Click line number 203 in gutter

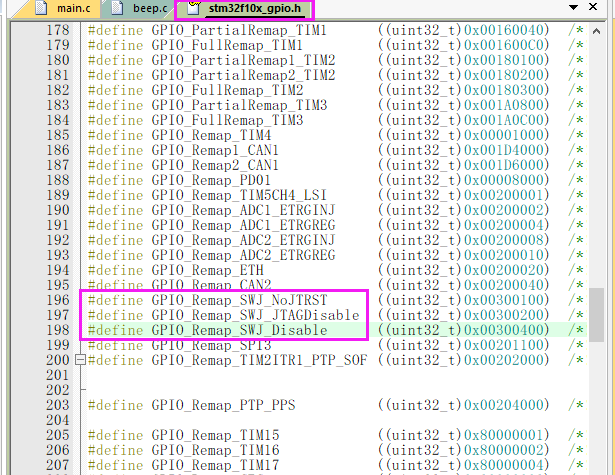58,405
